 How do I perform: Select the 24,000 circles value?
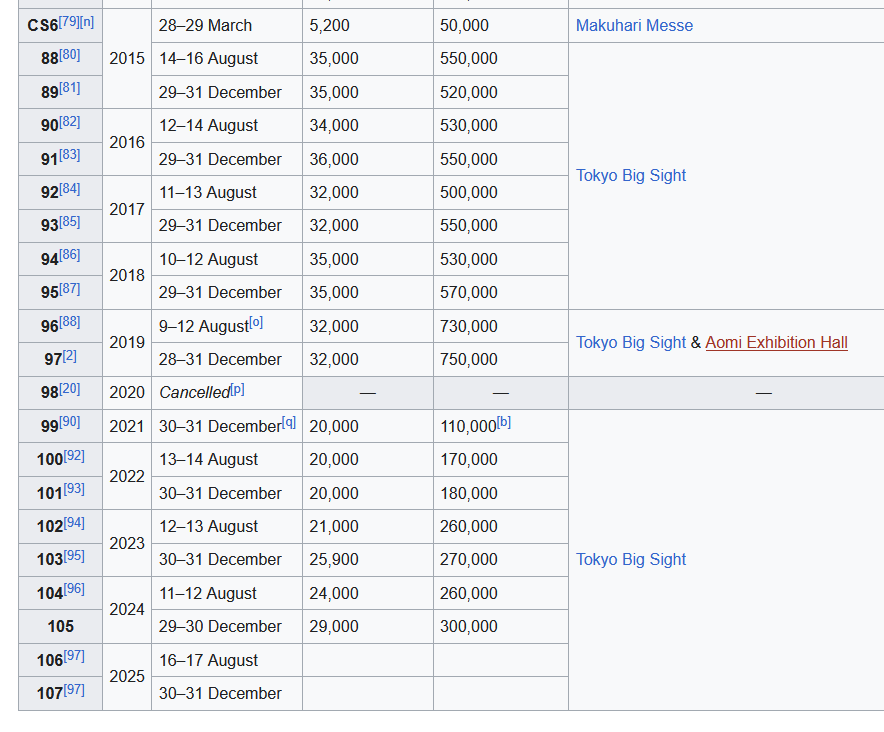[x=334, y=593]
